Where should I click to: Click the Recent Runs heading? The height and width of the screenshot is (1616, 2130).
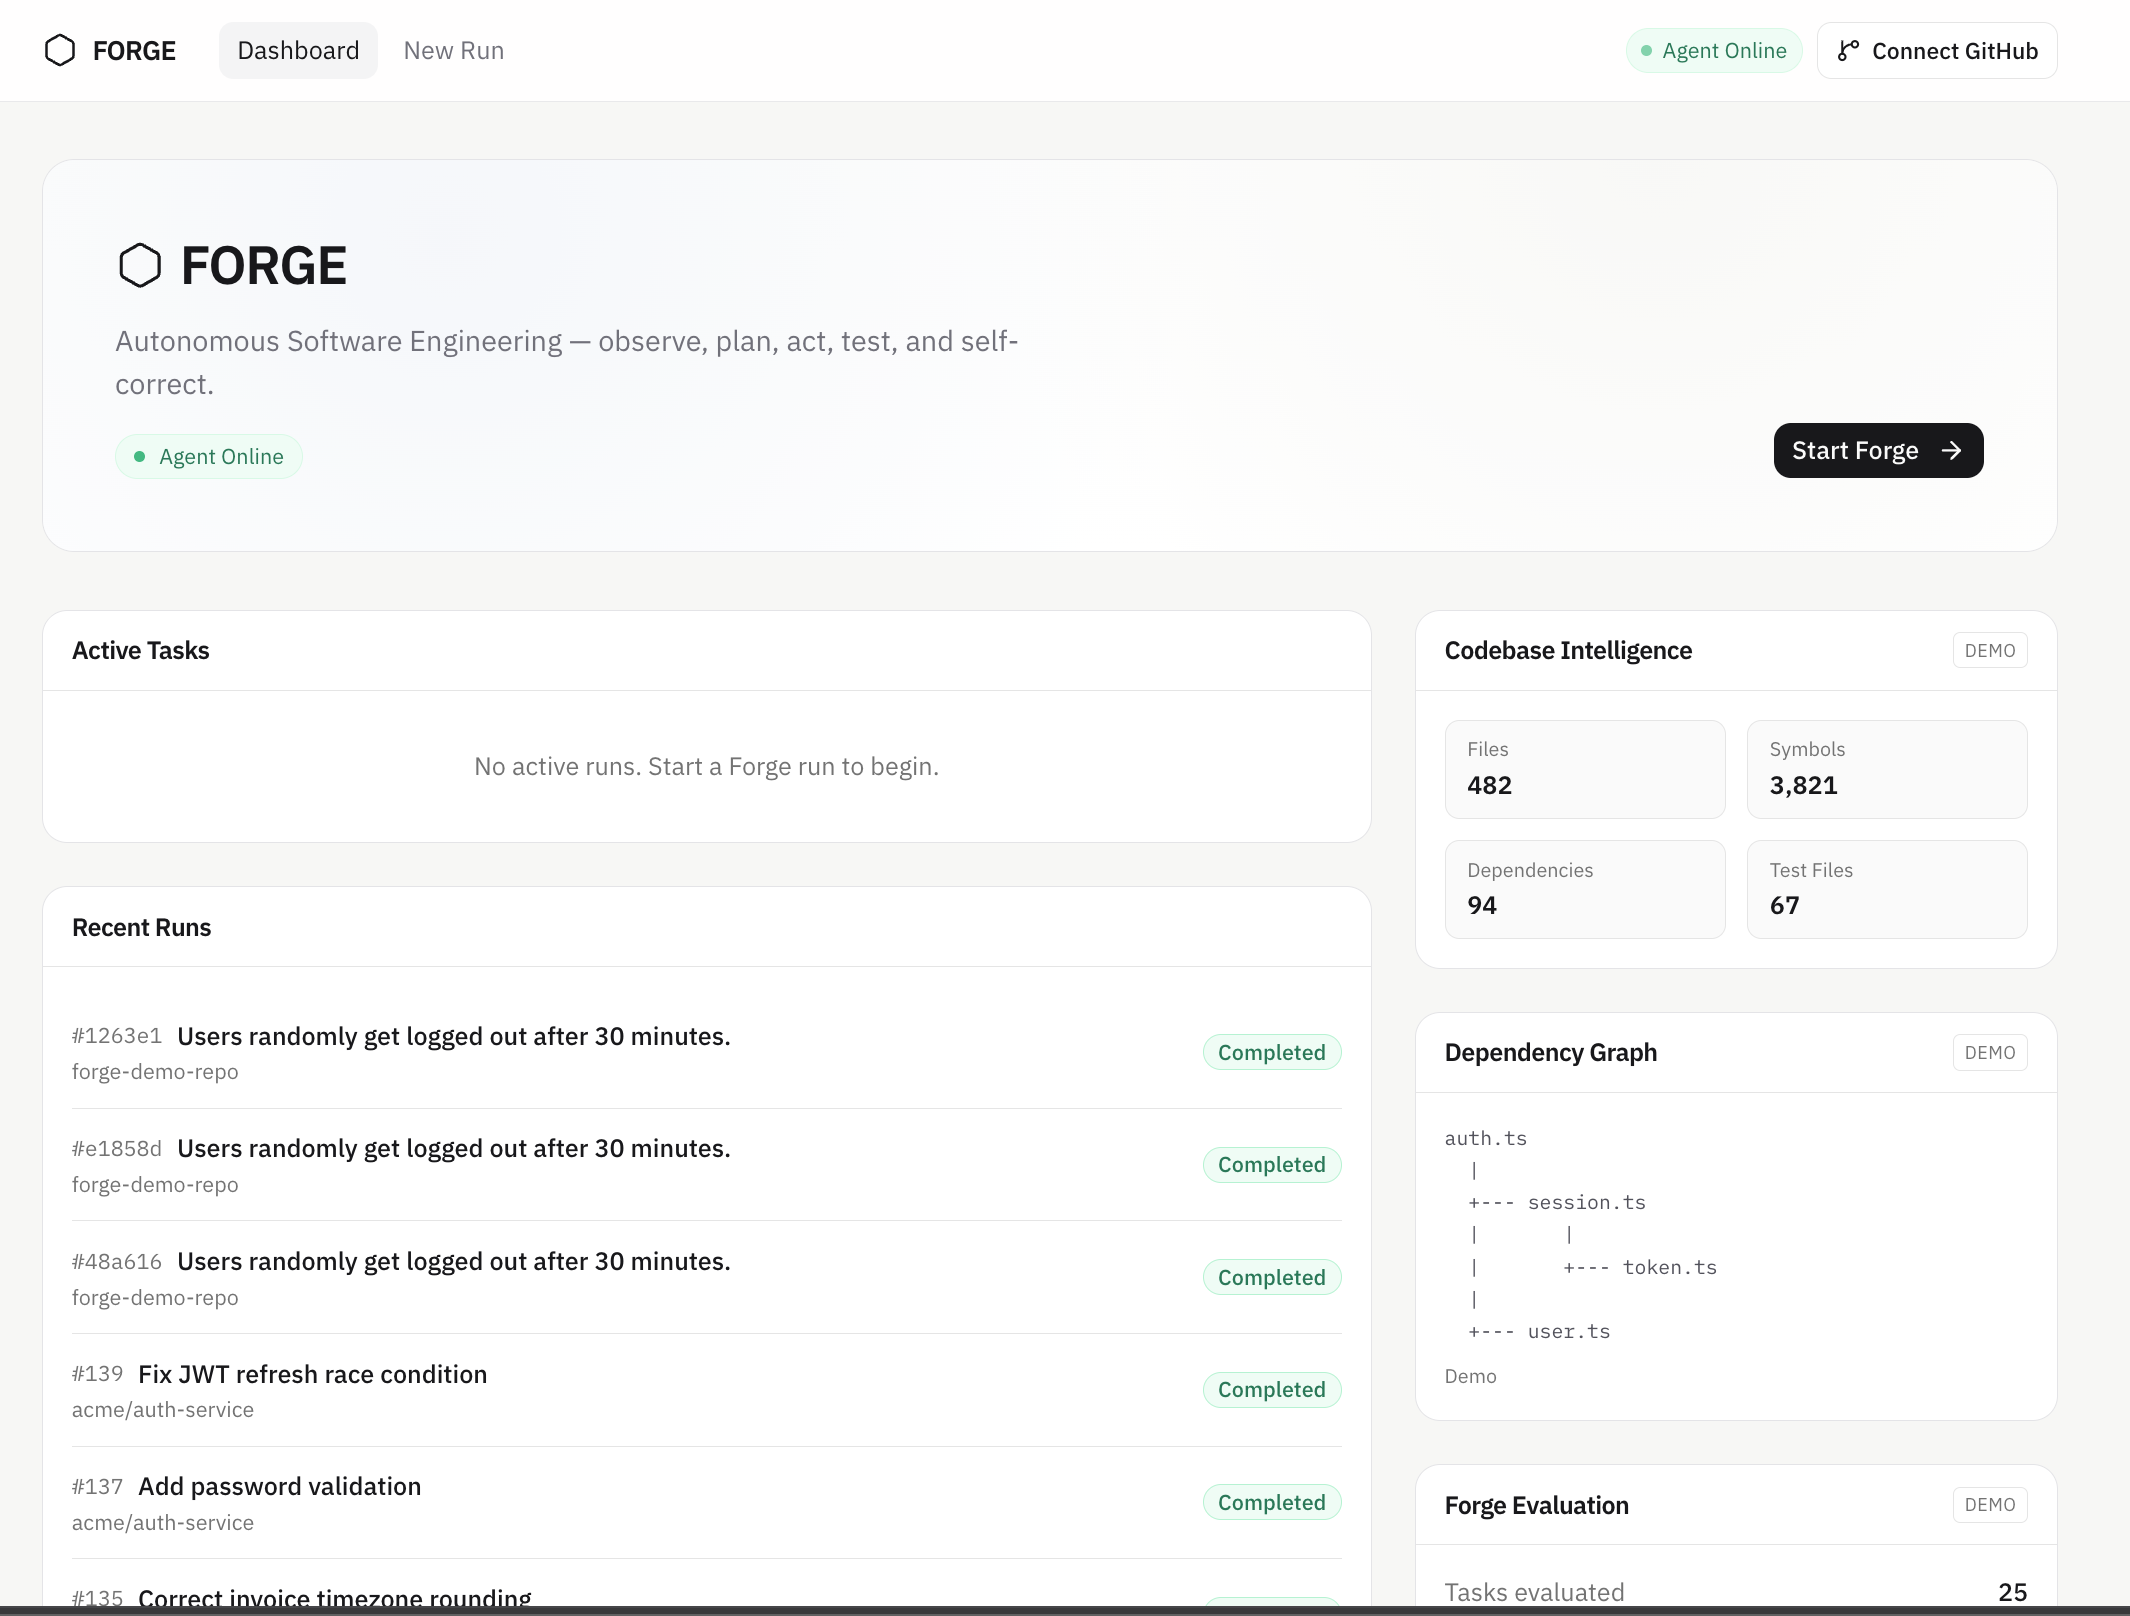(142, 927)
